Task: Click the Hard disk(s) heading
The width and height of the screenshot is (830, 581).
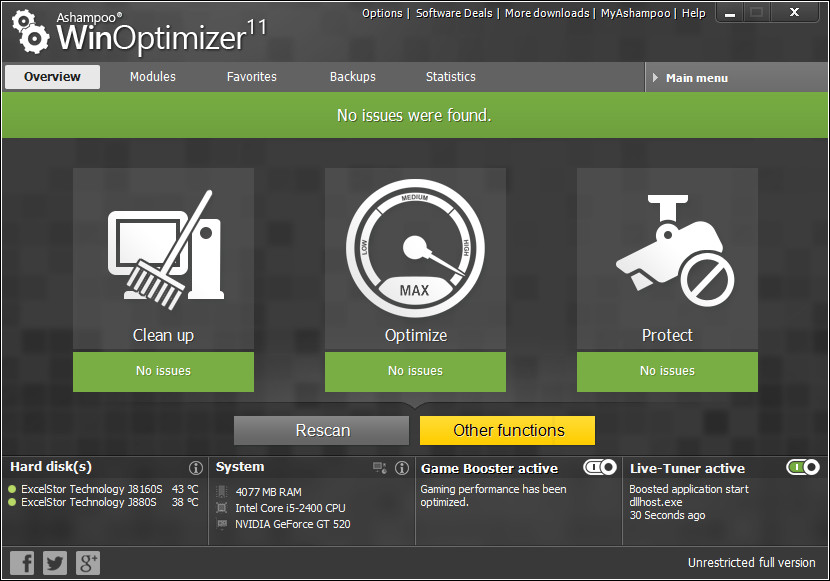Action: (x=51, y=467)
